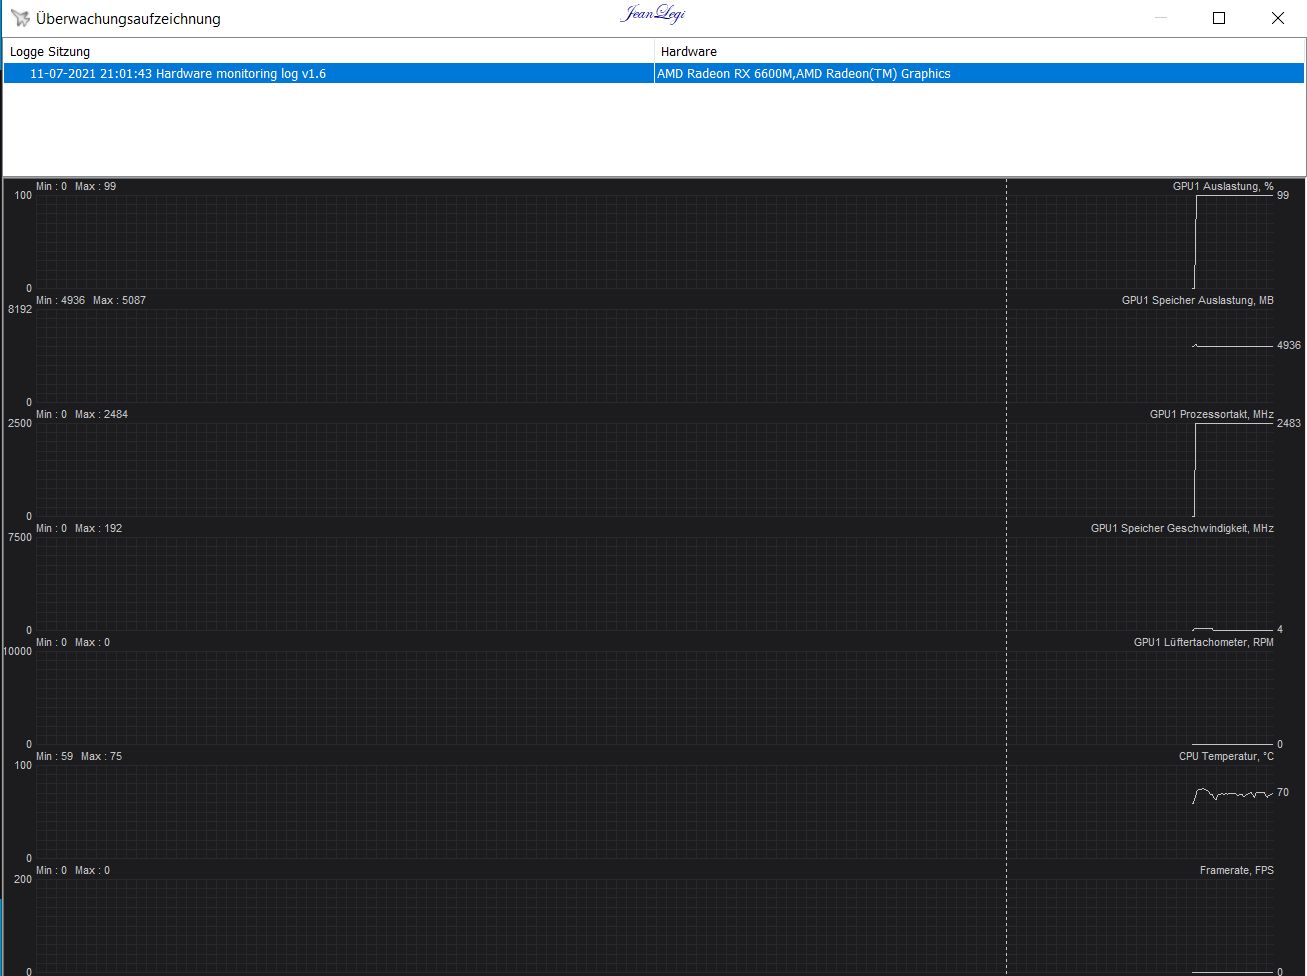Click the Min : 0 Max : 2484 readout

(82, 414)
